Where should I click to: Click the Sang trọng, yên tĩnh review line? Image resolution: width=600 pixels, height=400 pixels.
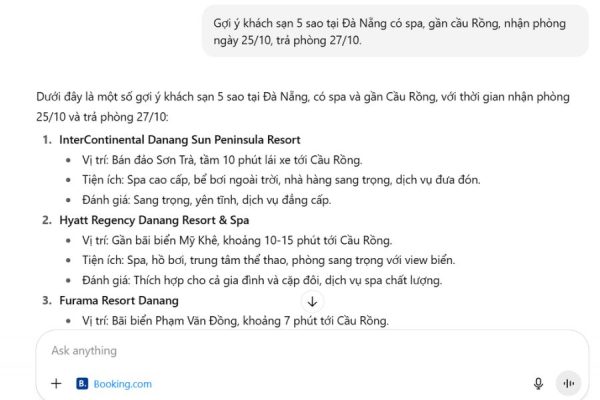219,200
